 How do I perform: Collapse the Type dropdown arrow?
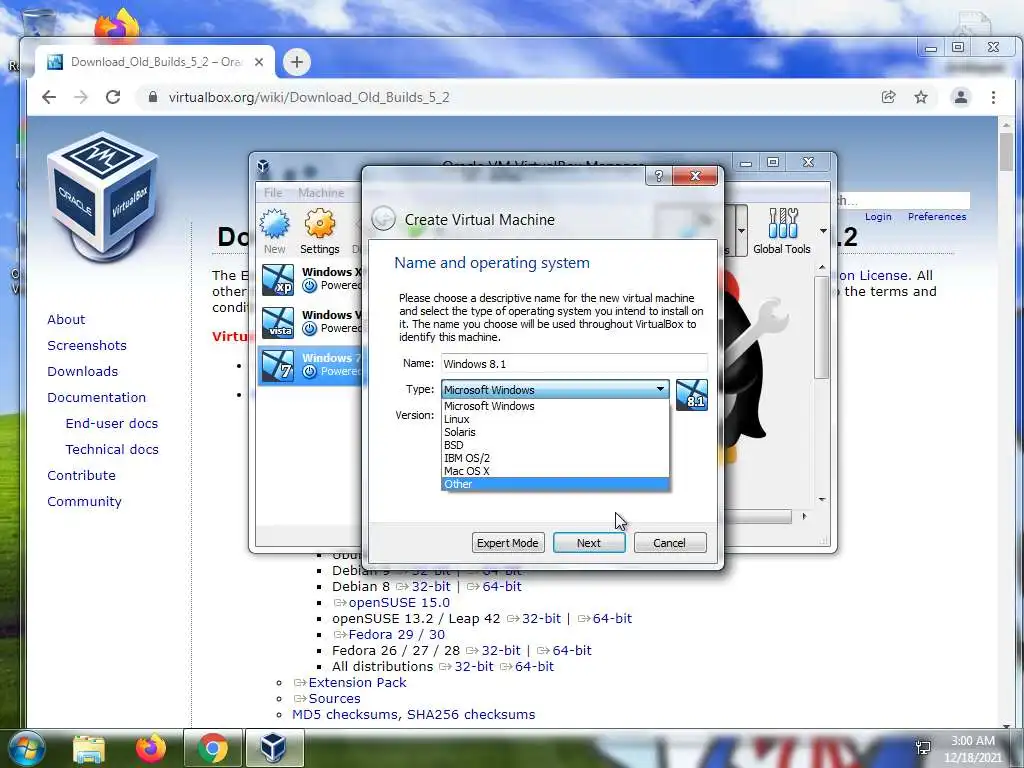[660, 389]
